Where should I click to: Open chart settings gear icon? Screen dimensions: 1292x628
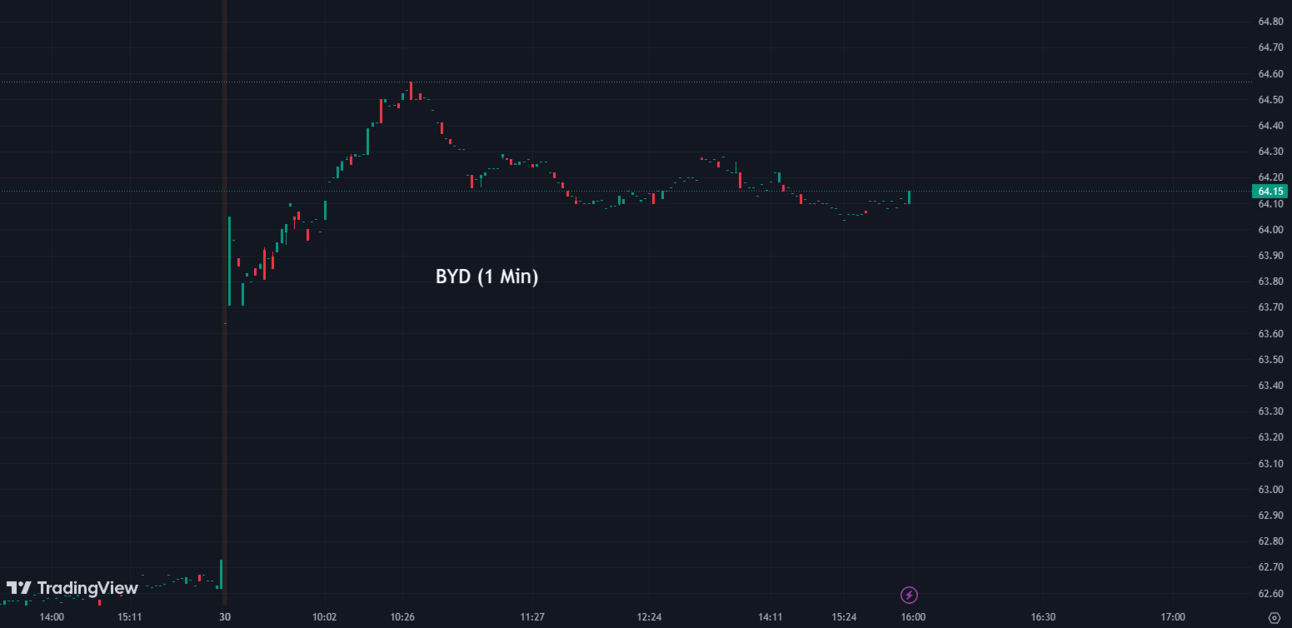tap(1274, 618)
